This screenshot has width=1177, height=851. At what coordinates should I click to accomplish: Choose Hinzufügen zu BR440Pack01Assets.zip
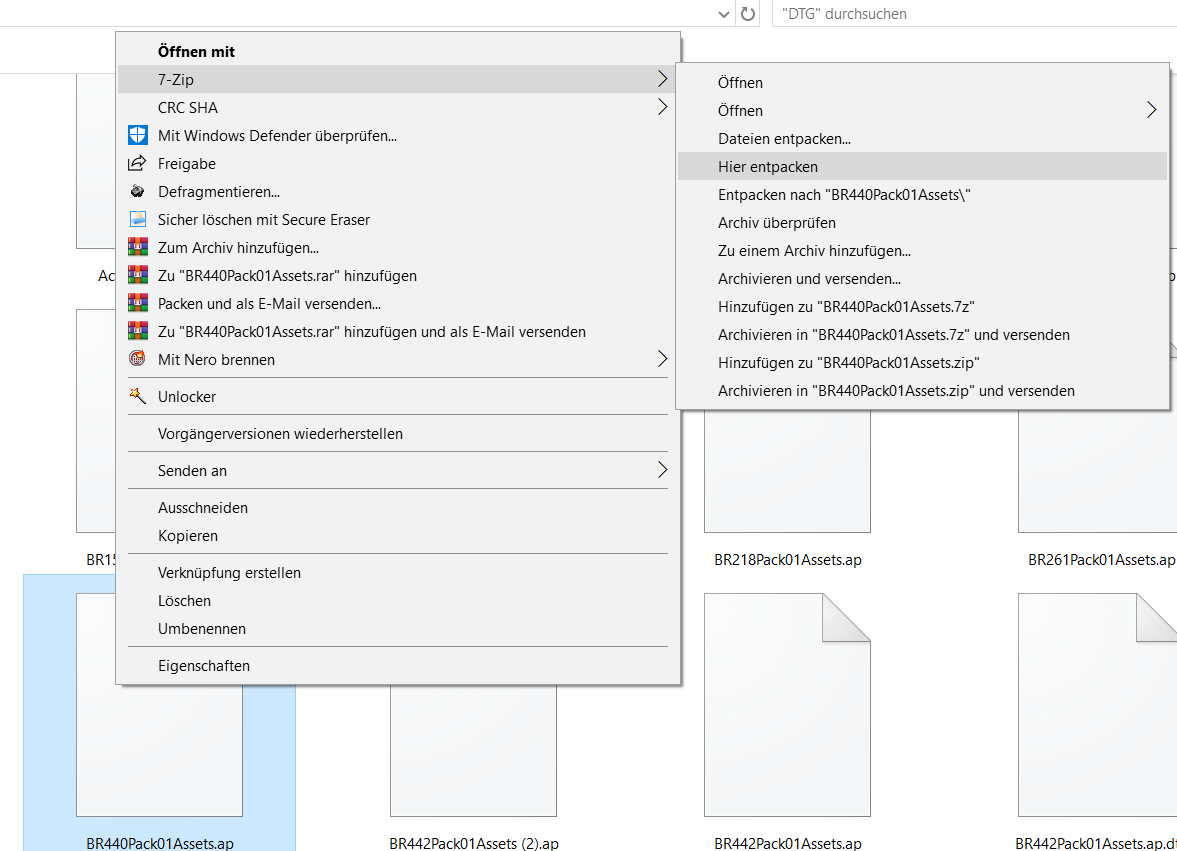point(923,362)
